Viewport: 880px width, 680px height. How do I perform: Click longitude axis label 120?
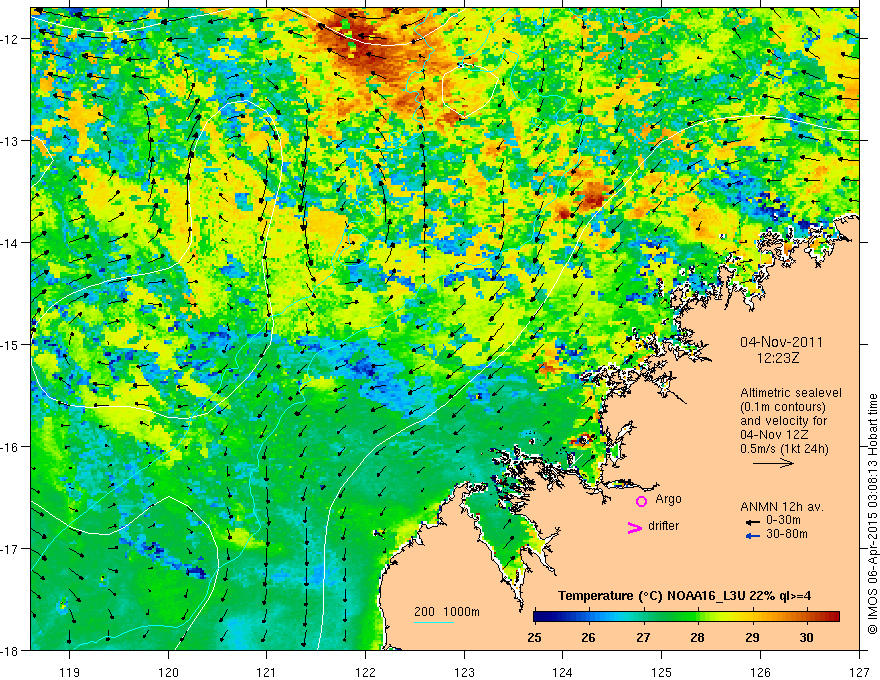tap(168, 672)
